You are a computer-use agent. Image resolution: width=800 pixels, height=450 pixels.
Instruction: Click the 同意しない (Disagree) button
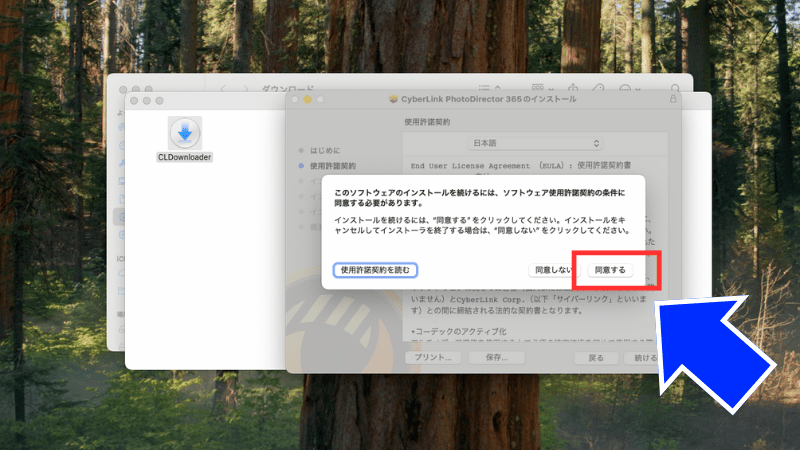pos(554,270)
